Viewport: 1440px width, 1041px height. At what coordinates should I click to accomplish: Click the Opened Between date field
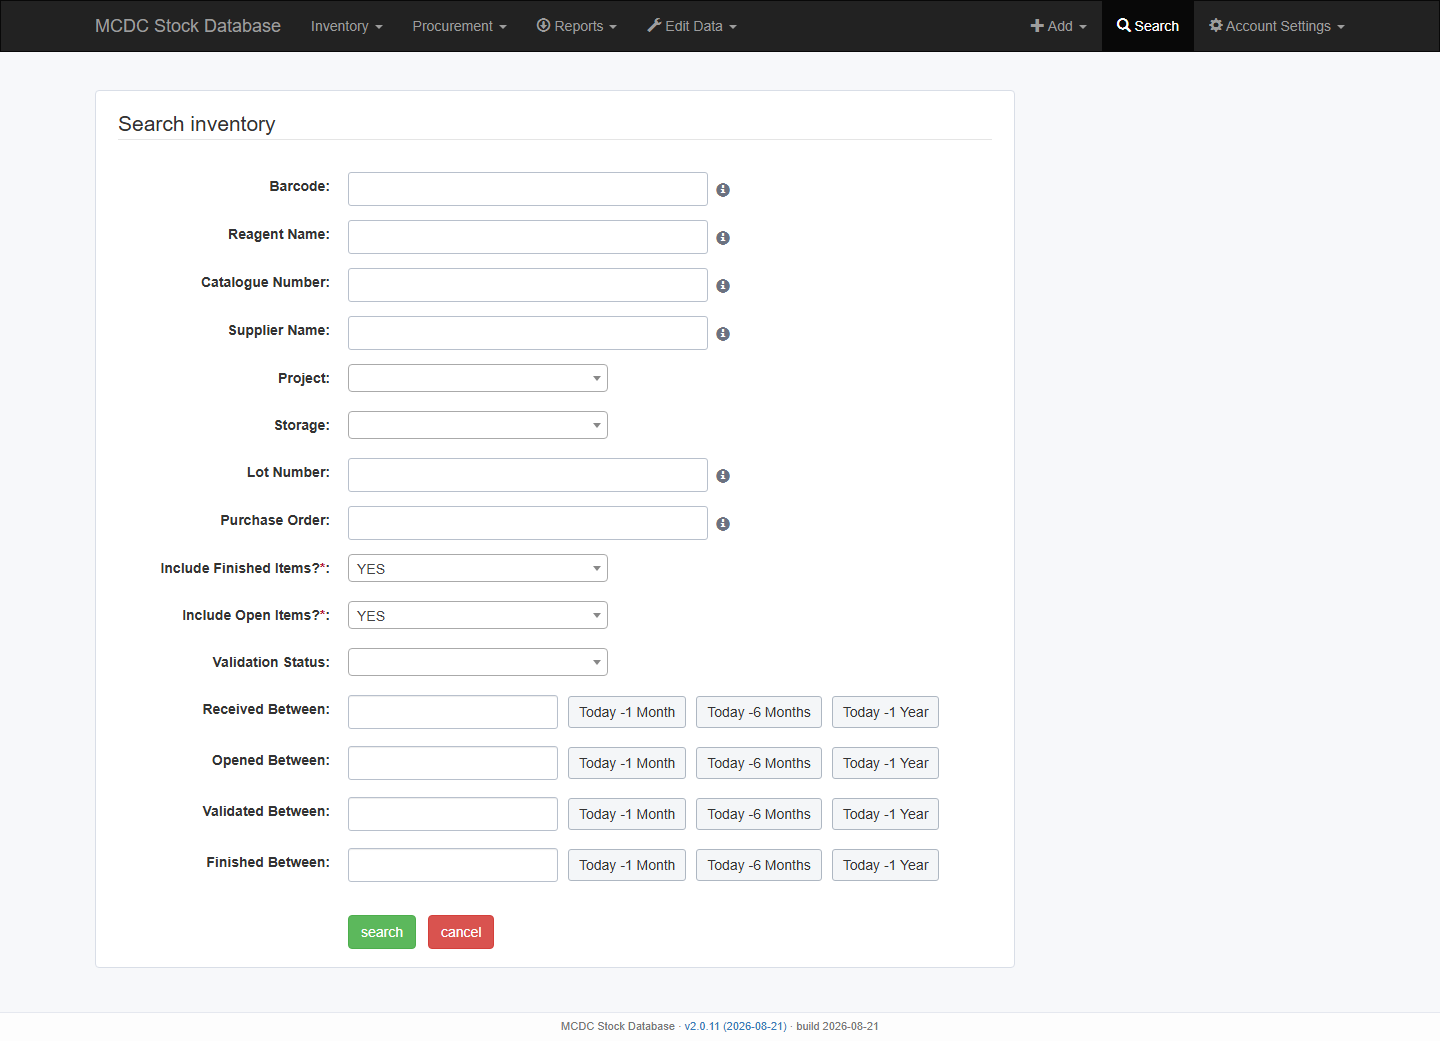[x=453, y=763]
